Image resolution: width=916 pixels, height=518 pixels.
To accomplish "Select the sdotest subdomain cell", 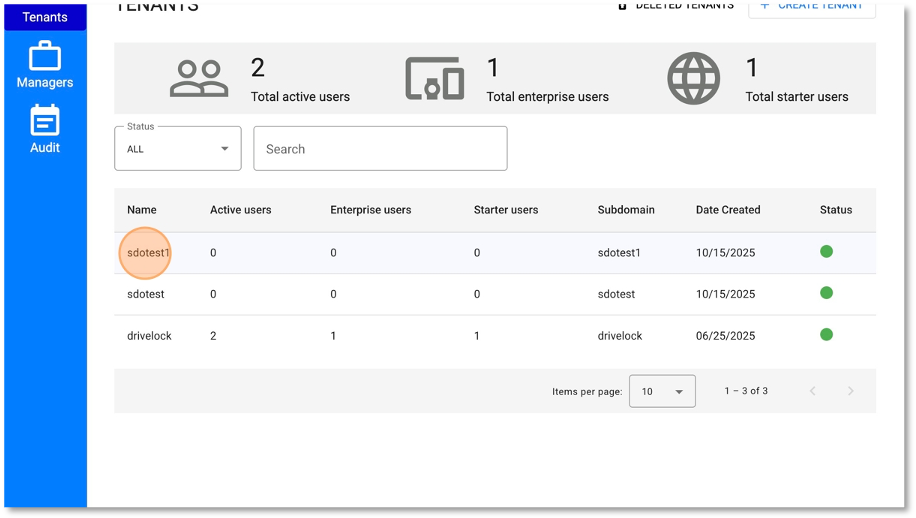I will point(616,294).
